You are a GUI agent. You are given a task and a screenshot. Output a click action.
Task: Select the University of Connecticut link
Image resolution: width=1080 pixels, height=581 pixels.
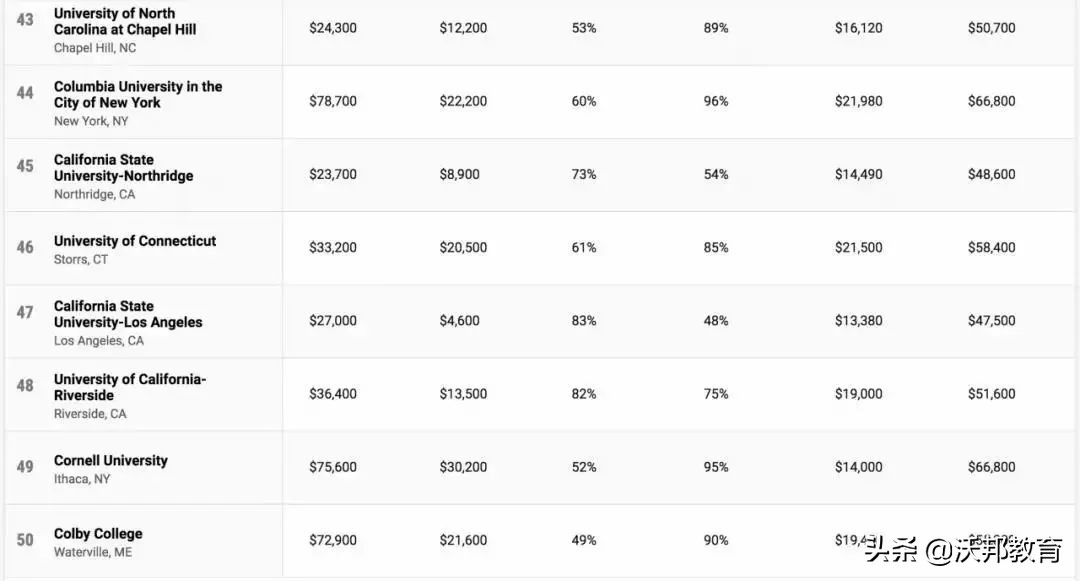pyautogui.click(x=135, y=241)
